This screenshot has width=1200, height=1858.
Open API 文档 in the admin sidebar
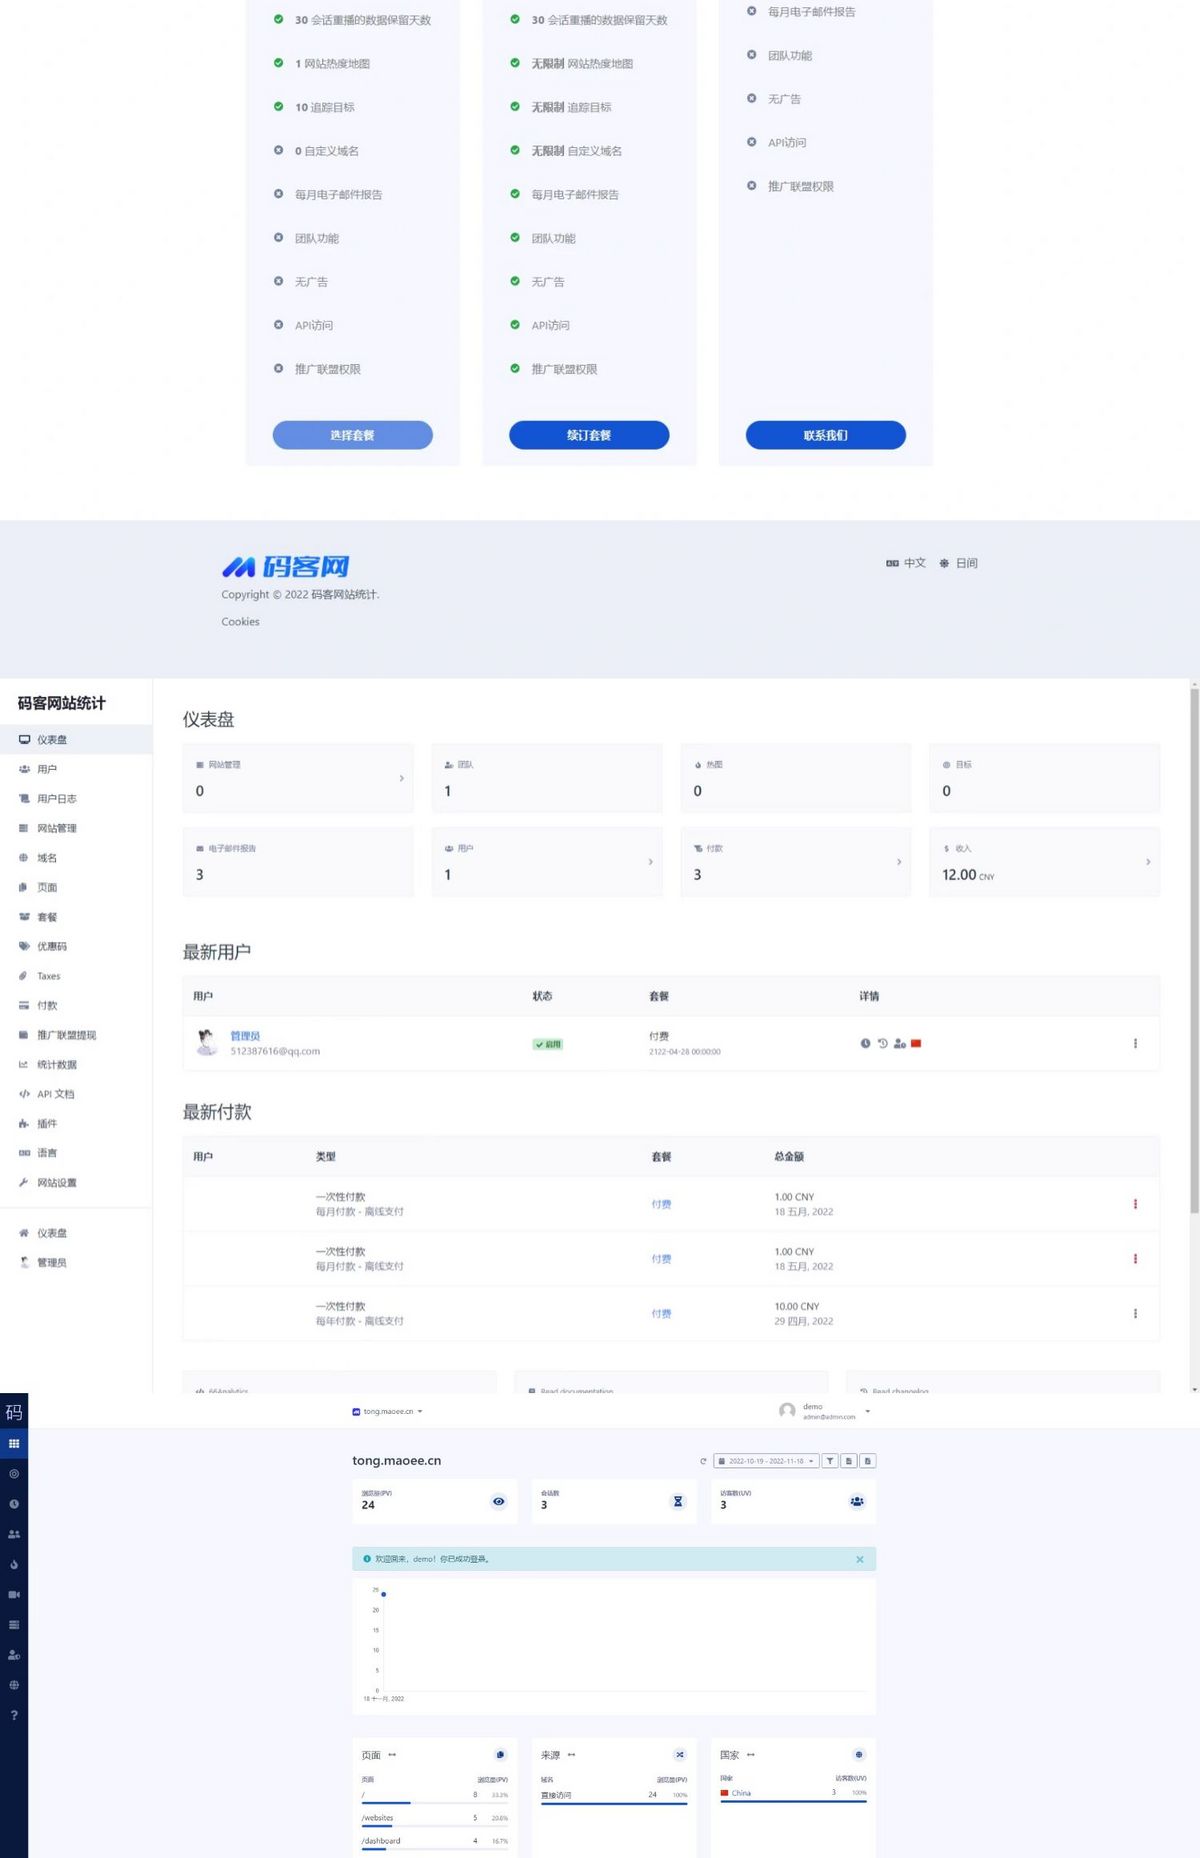[76, 1094]
